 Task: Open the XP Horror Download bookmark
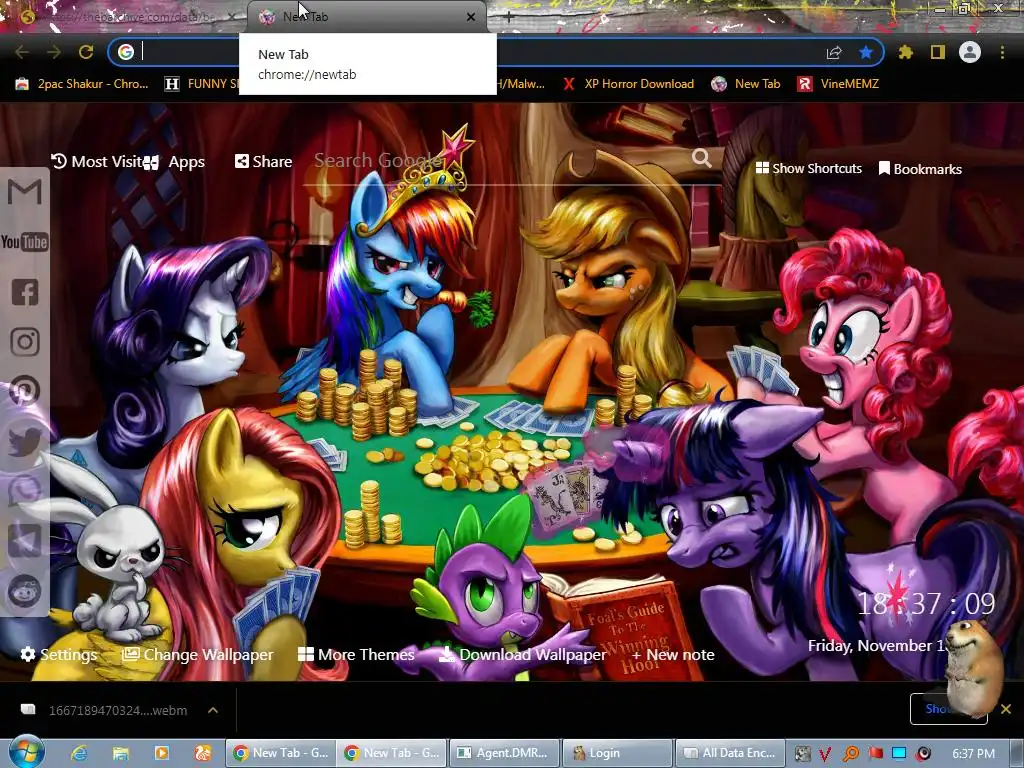(628, 84)
